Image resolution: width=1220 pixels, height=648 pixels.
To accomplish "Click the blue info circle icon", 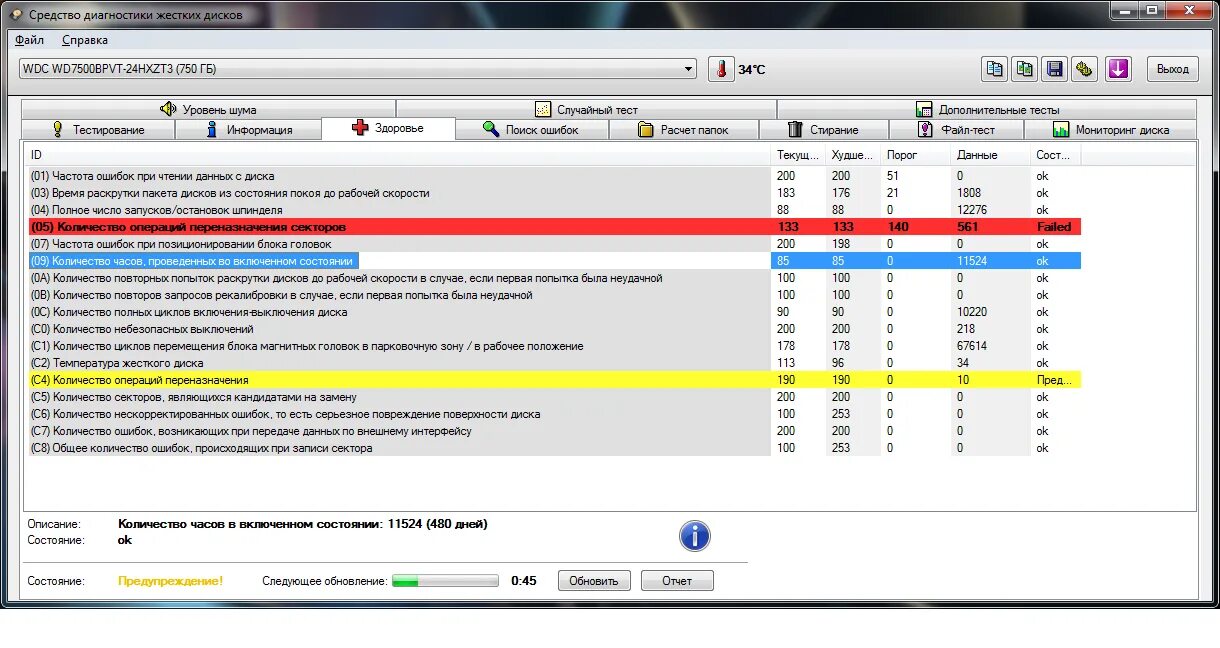I will (694, 536).
